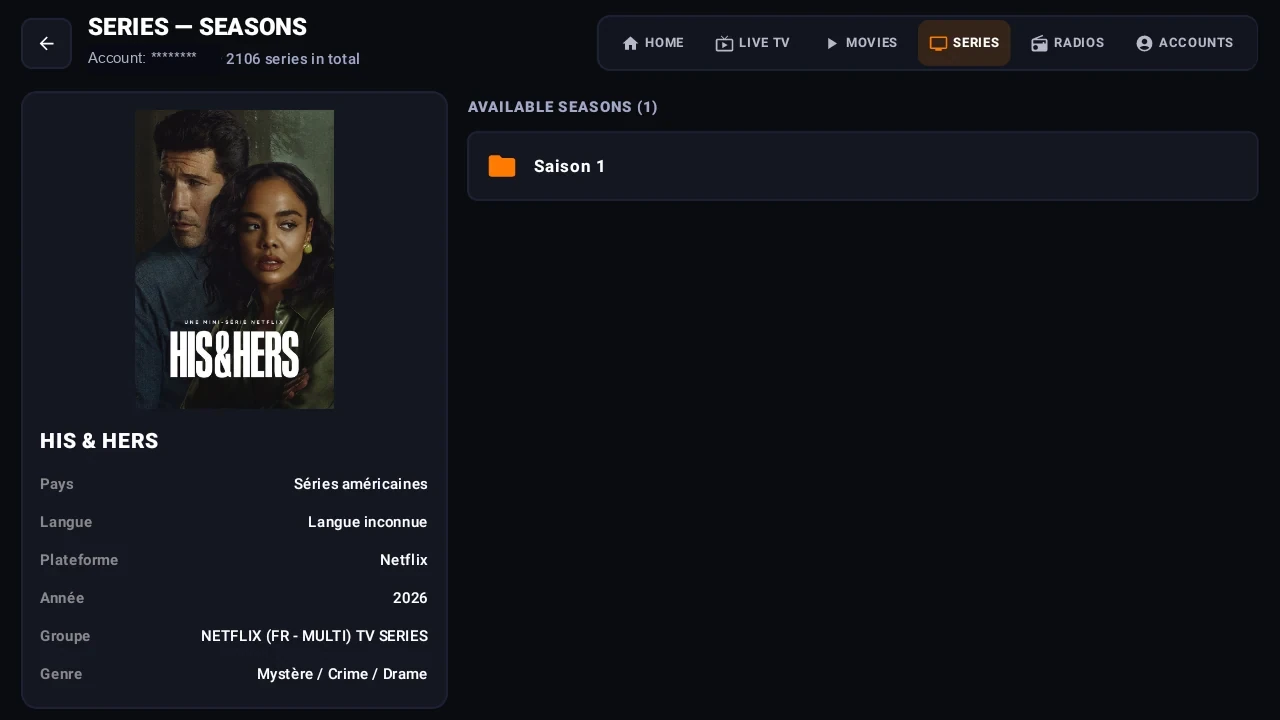This screenshot has height=720, width=1280.
Task: Click the 'Pays' label
Action: (x=57, y=484)
